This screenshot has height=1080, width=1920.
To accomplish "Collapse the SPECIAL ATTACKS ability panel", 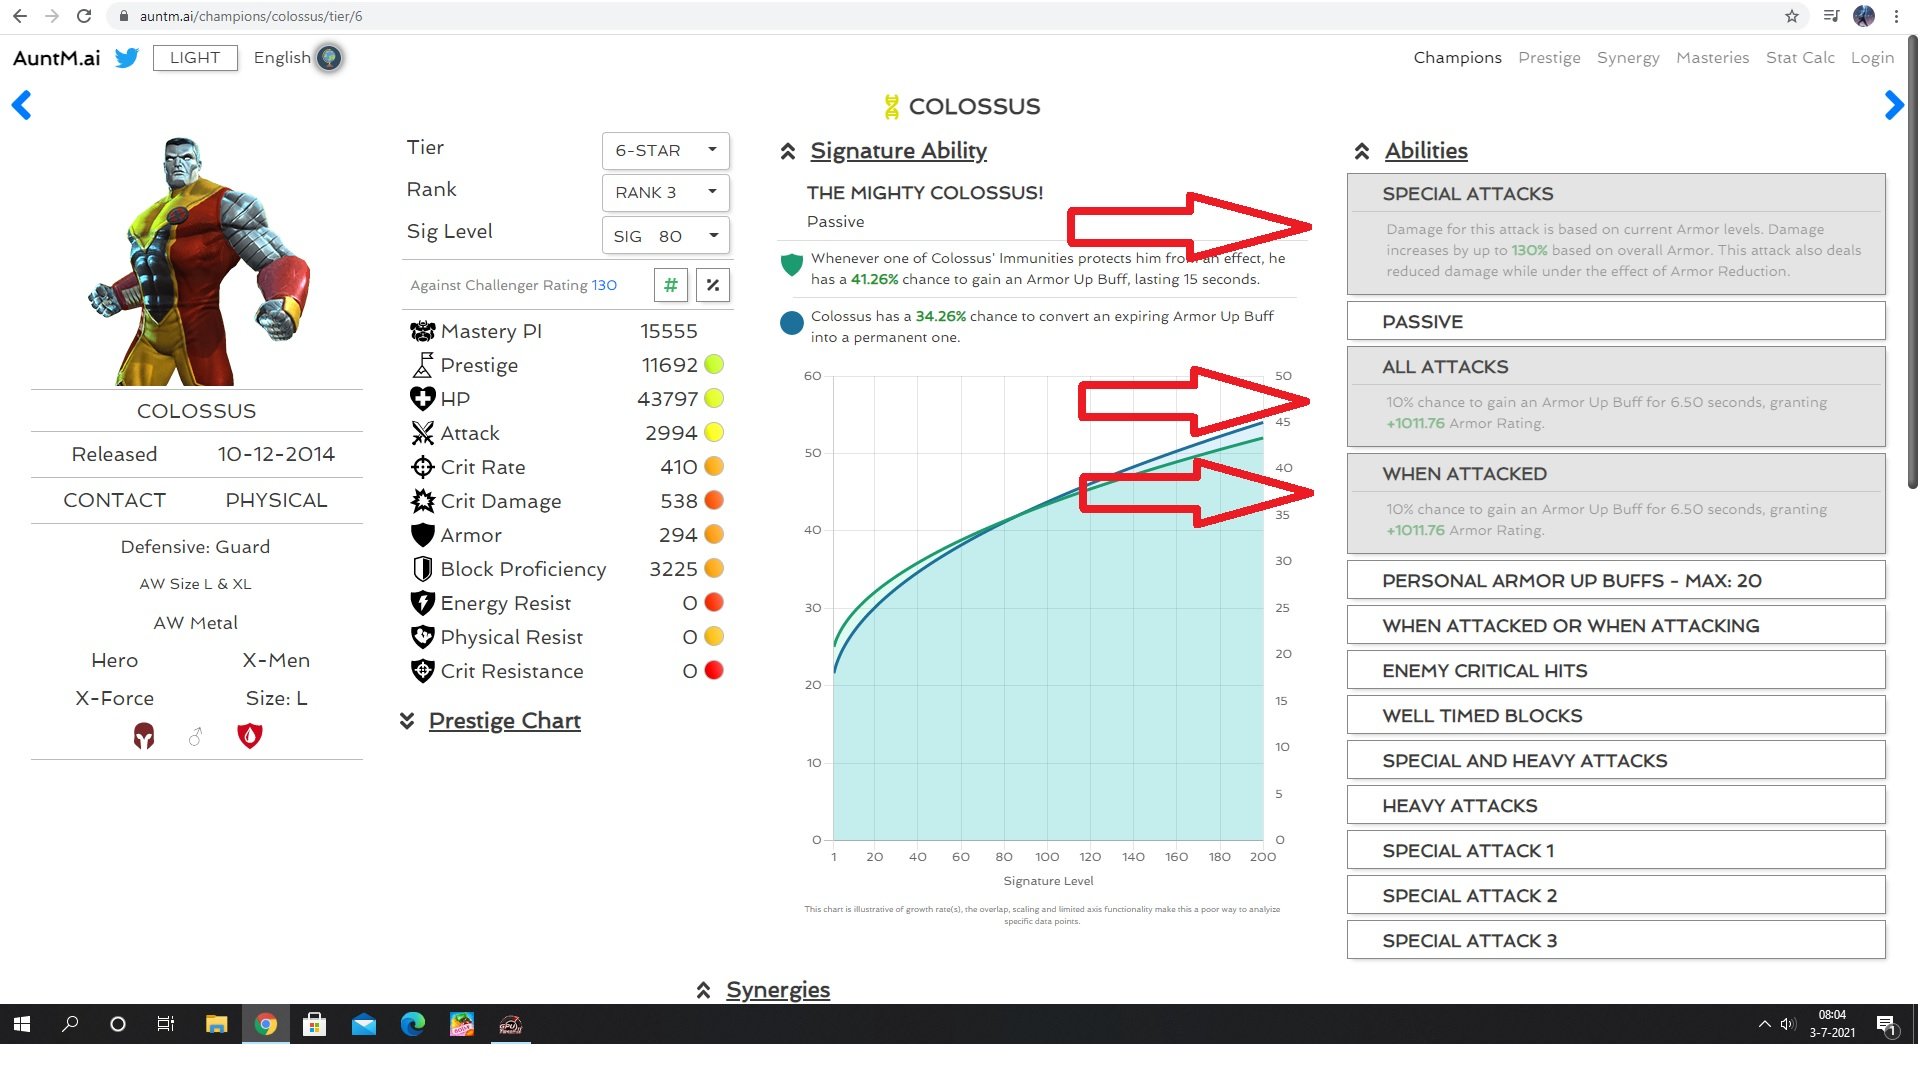I will (x=1616, y=194).
